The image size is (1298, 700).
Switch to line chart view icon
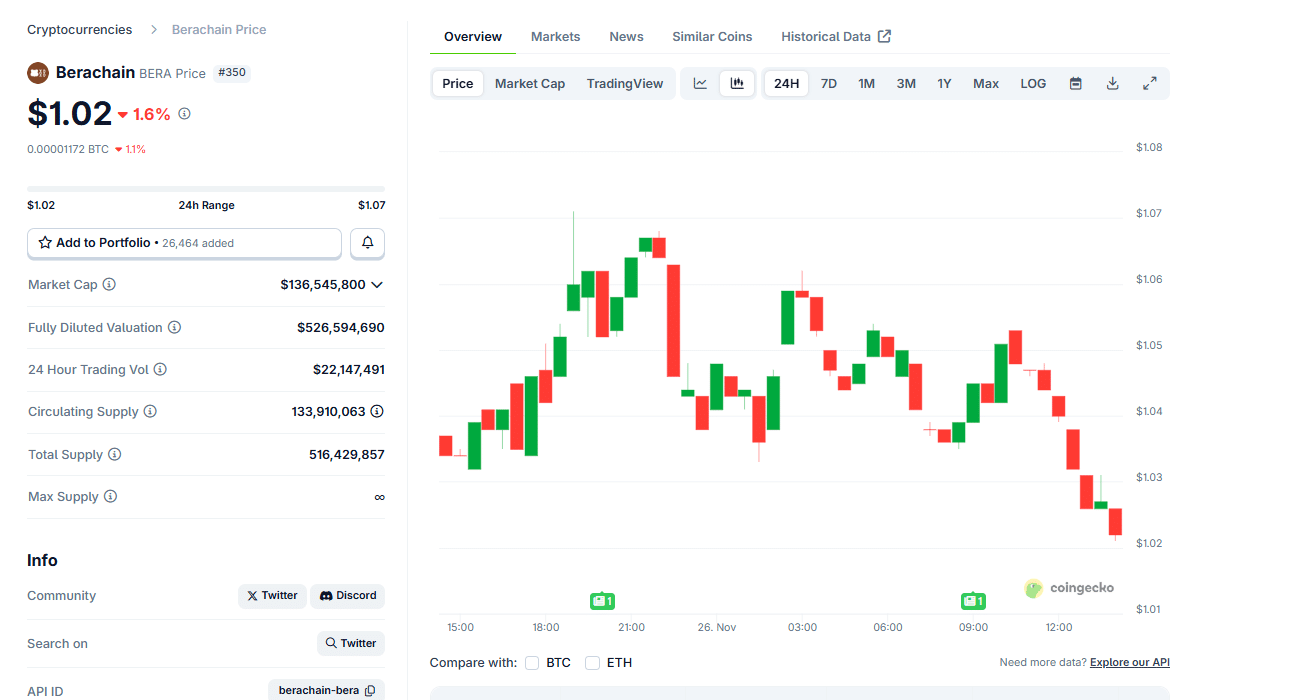[700, 84]
